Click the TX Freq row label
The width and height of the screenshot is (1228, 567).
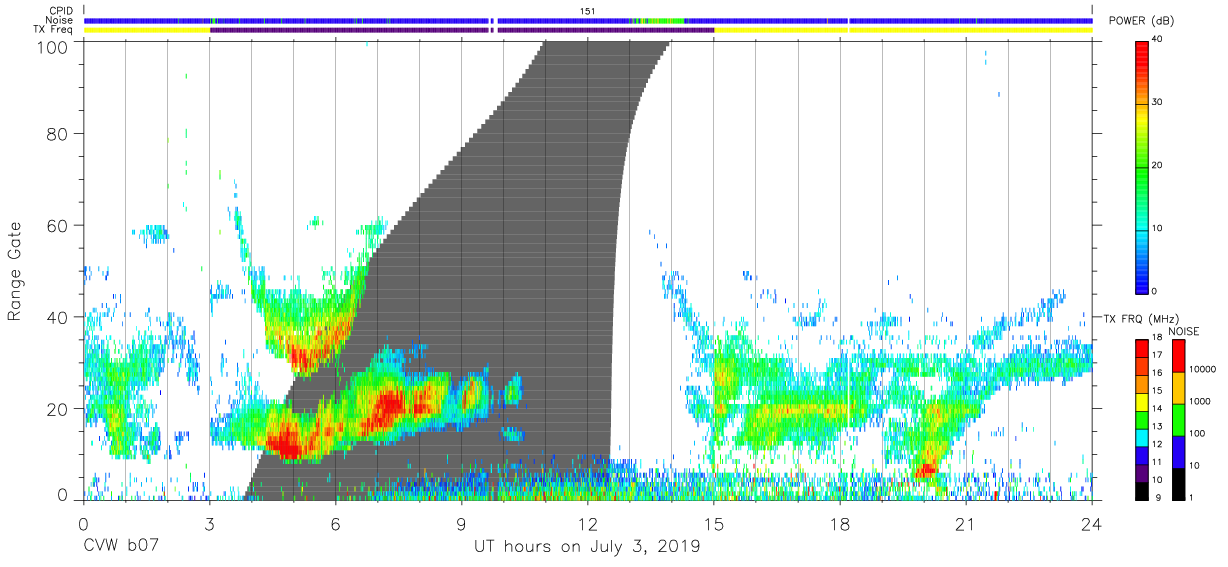click(52, 30)
